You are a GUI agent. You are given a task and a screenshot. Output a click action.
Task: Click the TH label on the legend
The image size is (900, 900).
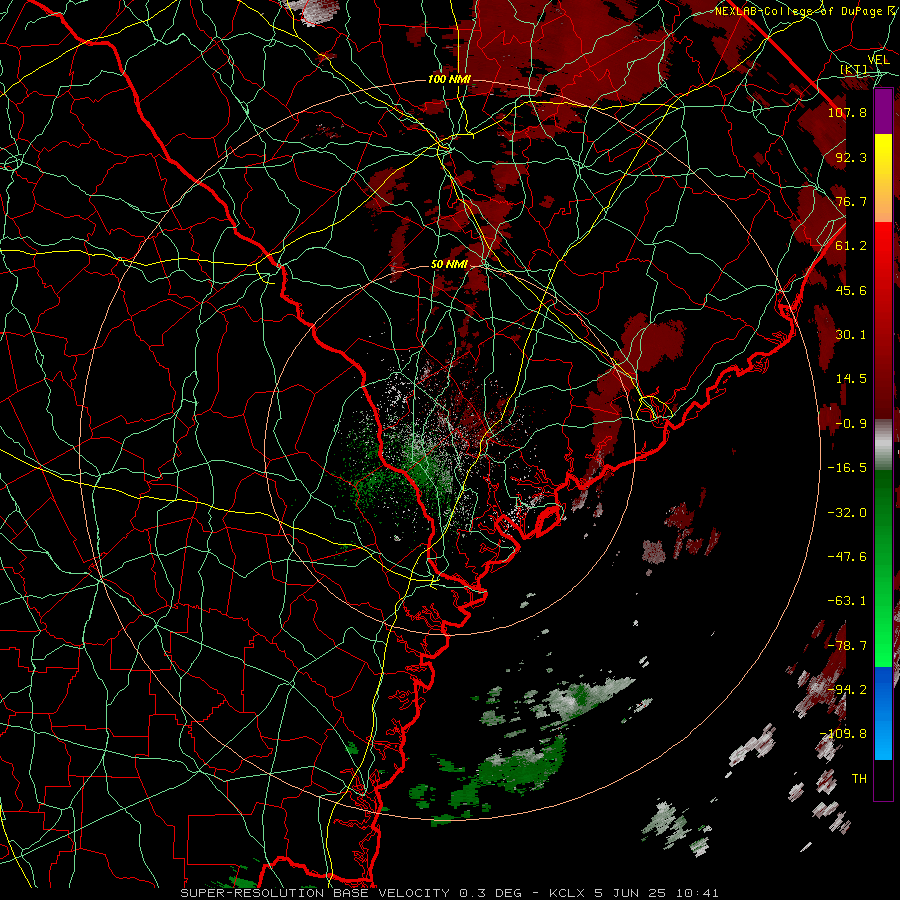[x=859, y=779]
